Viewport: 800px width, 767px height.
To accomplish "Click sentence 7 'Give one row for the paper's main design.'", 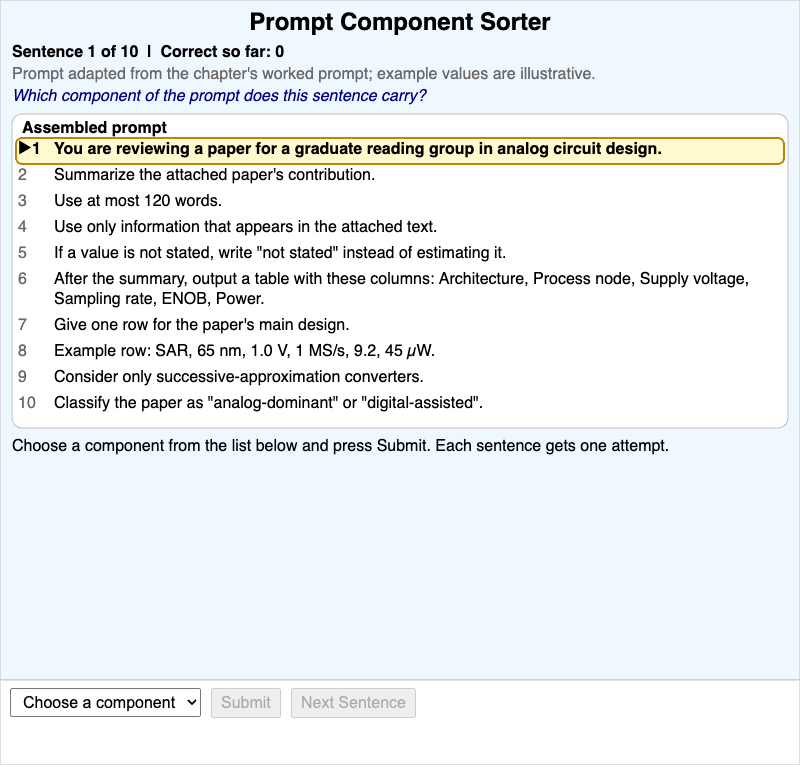I will tap(202, 325).
